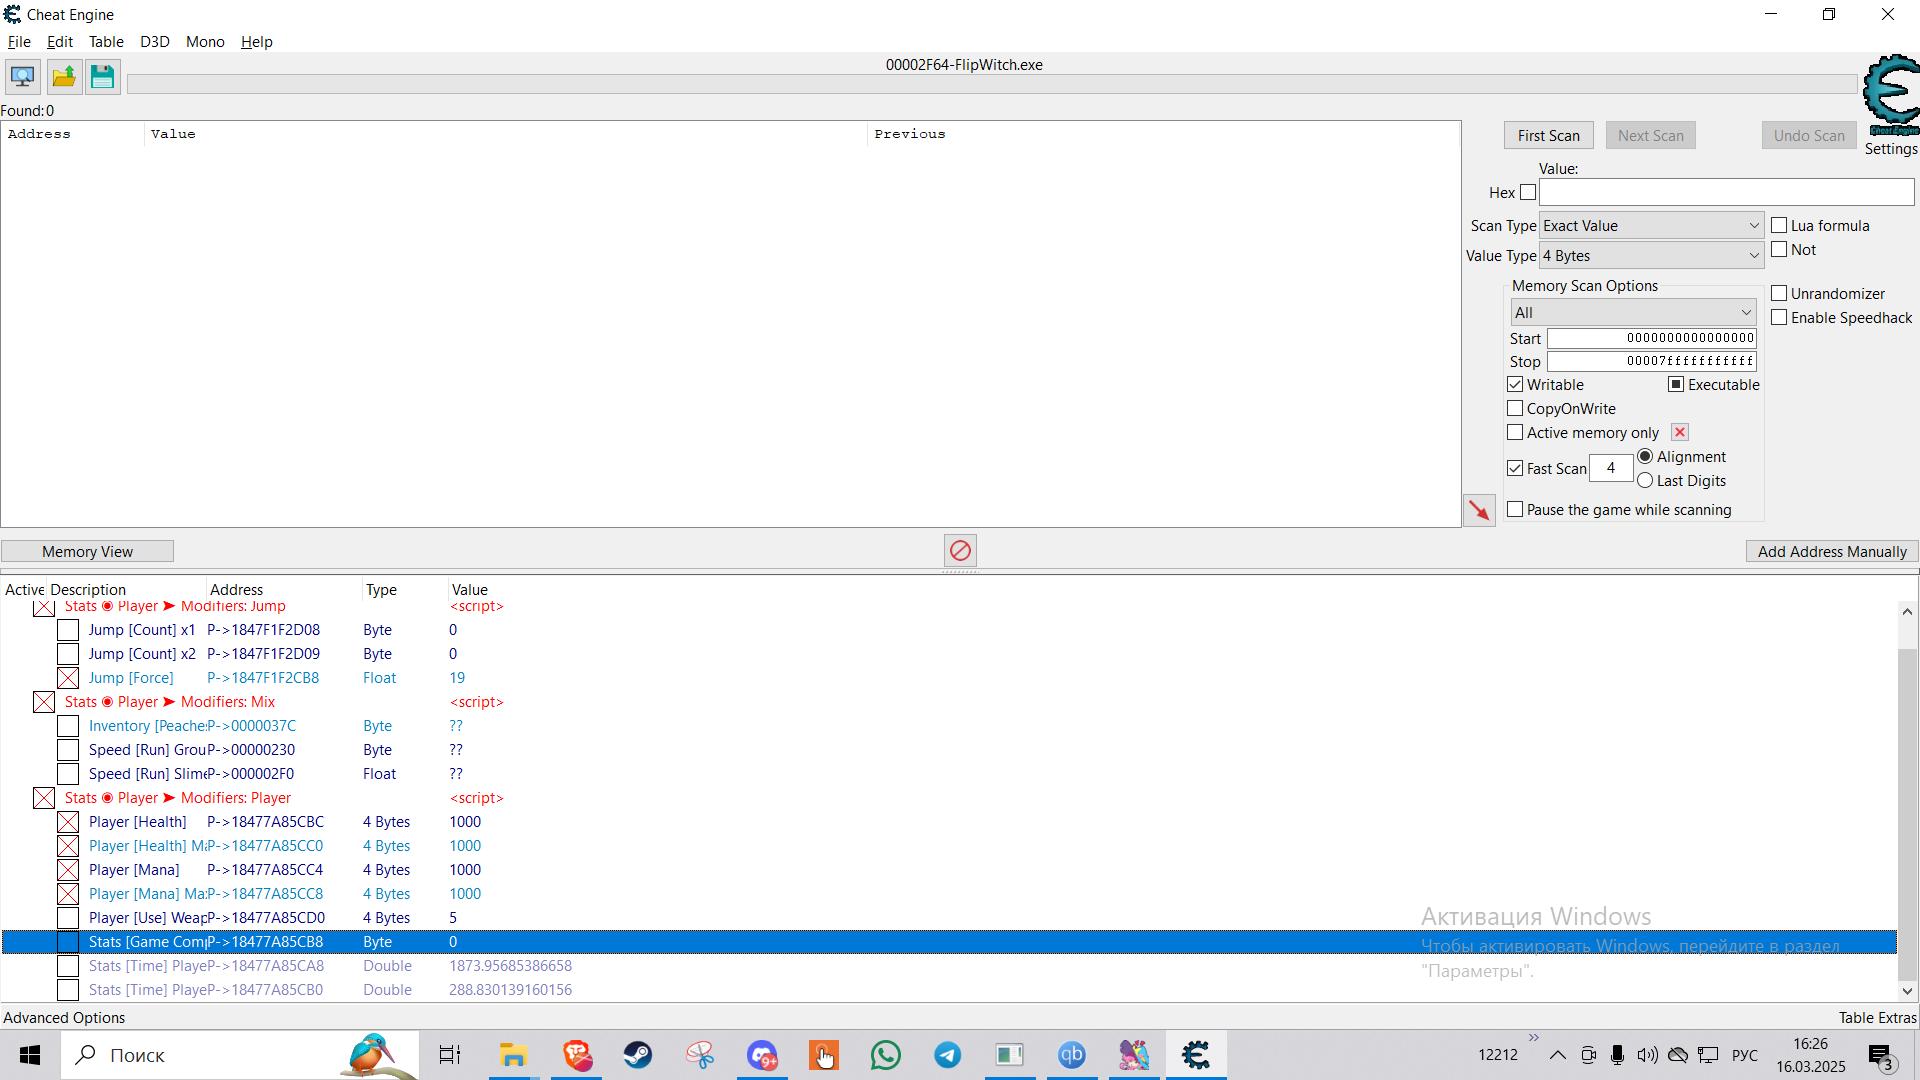The image size is (1920, 1080).
Task: Open the Table menu
Action: 106,42
